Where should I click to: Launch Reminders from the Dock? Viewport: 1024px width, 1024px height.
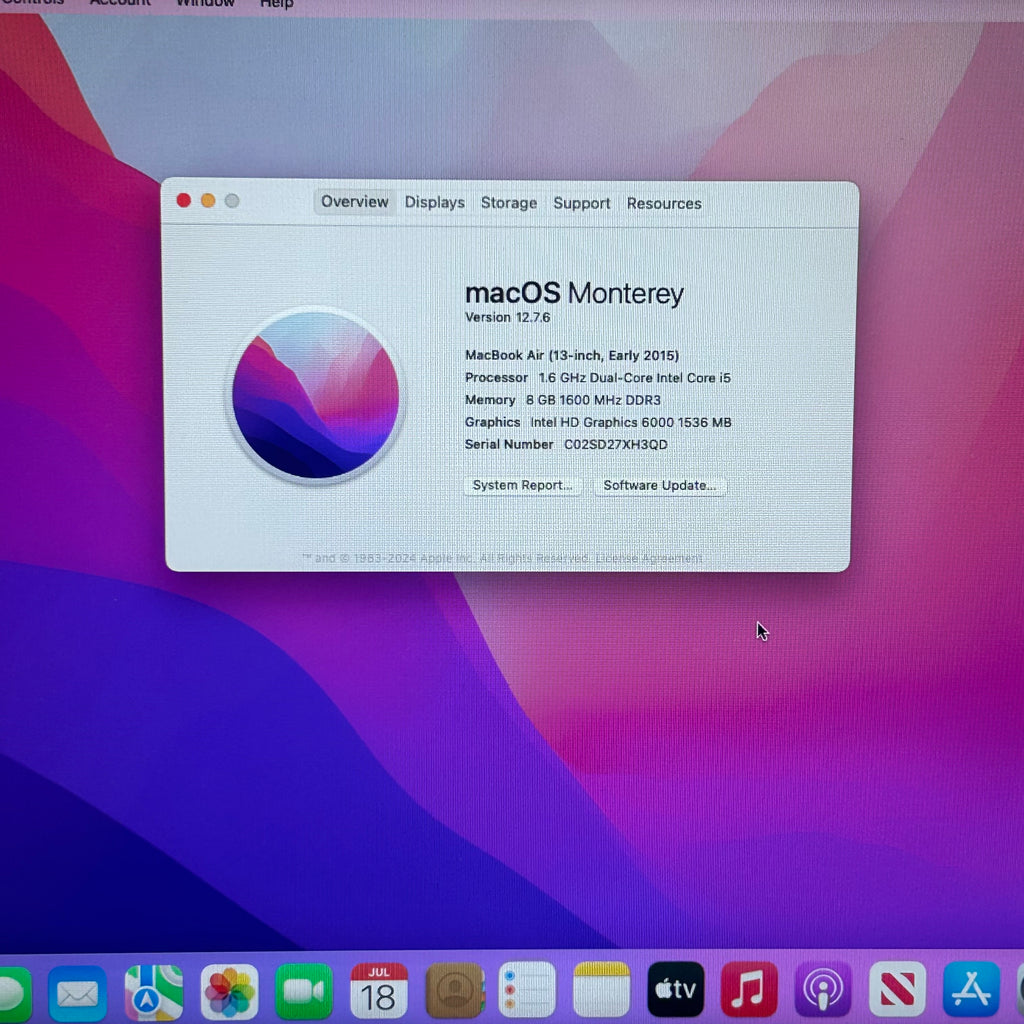pos(527,989)
